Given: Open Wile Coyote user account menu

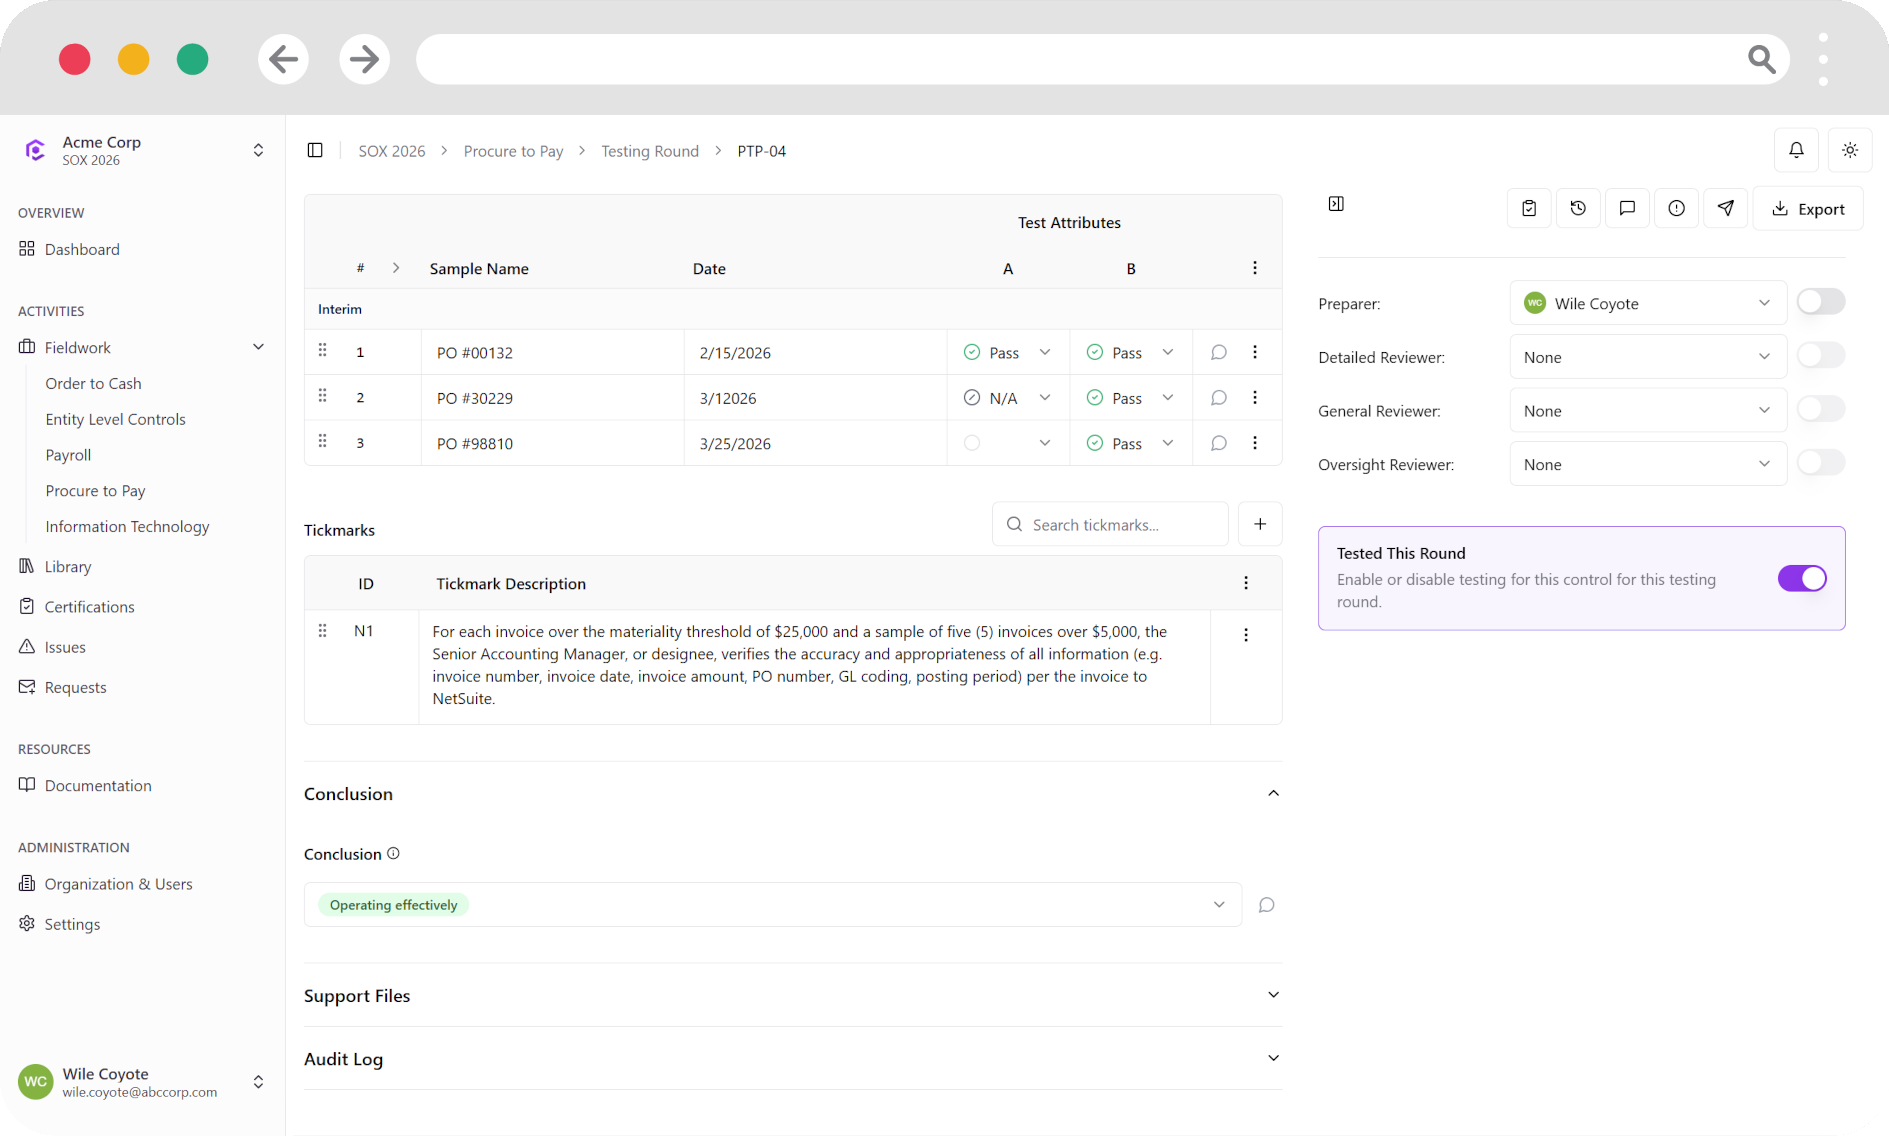Looking at the screenshot, I should click(143, 1082).
